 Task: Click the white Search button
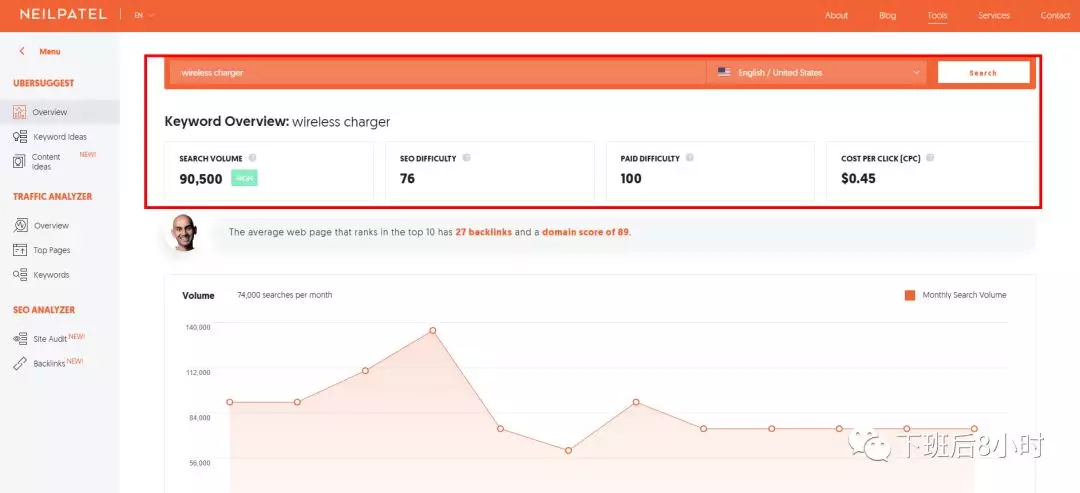[983, 73]
